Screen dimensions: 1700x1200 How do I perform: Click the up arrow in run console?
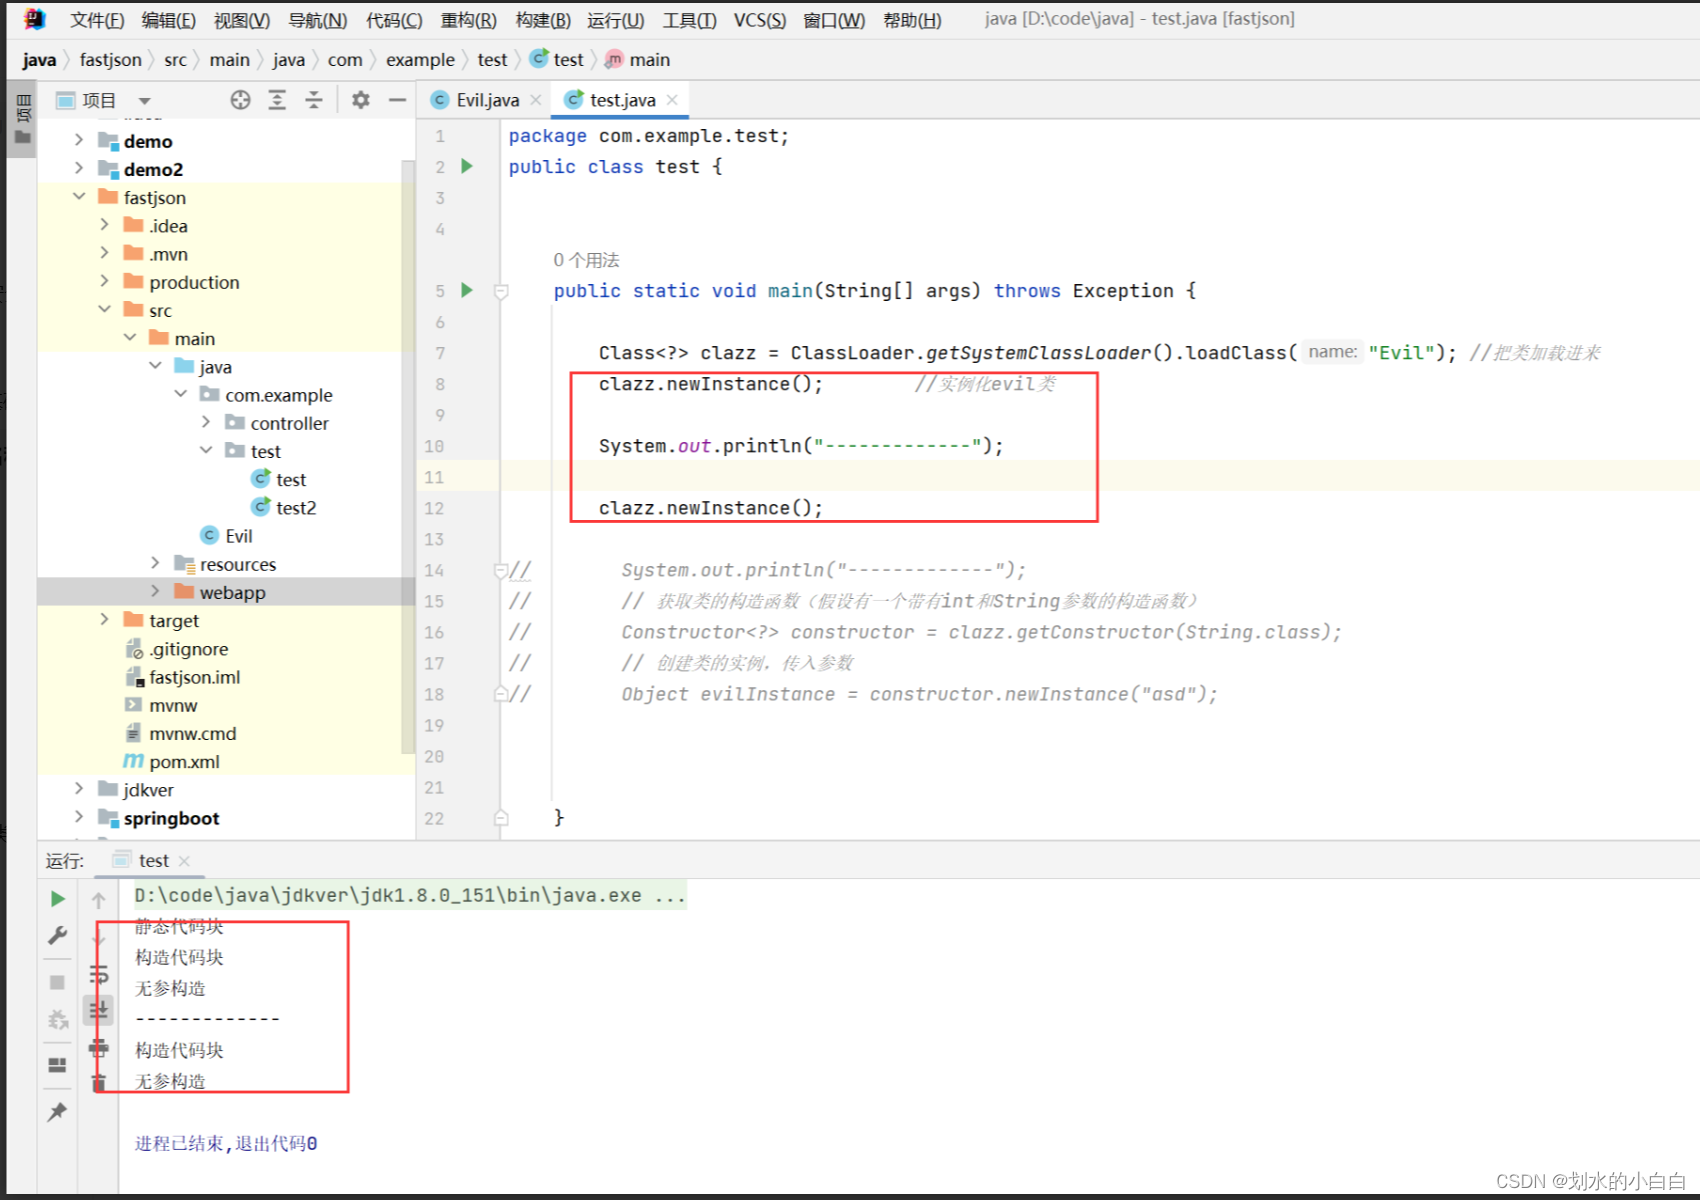(x=98, y=900)
